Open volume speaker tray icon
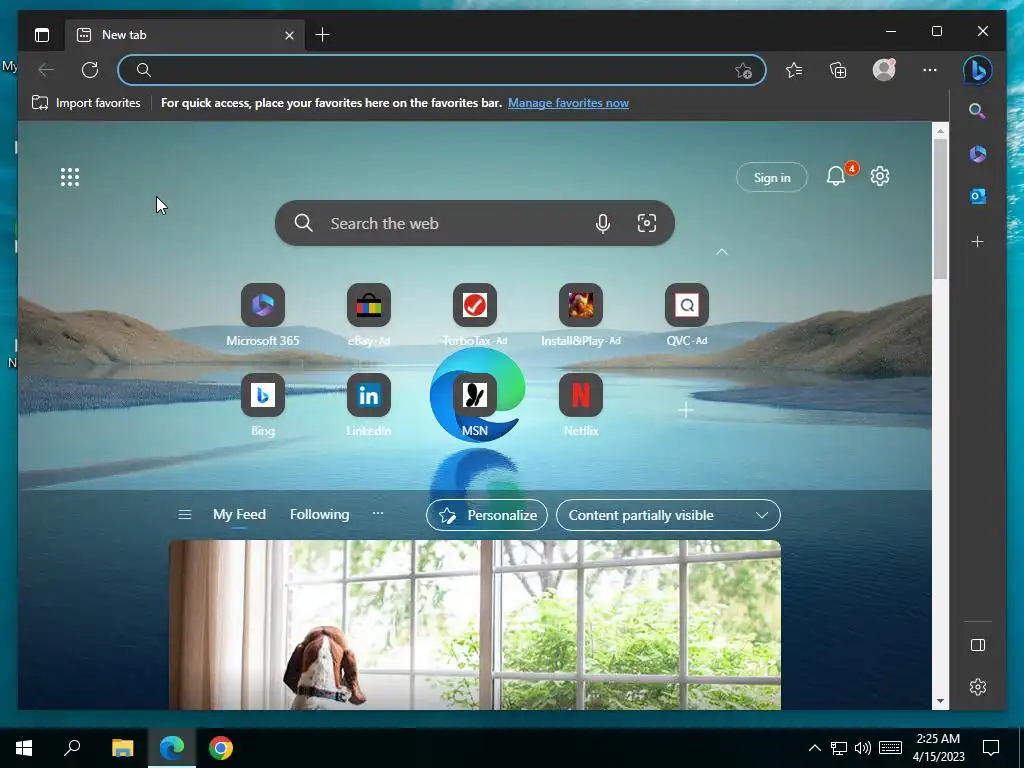The image size is (1024, 768). pyautogui.click(x=863, y=748)
